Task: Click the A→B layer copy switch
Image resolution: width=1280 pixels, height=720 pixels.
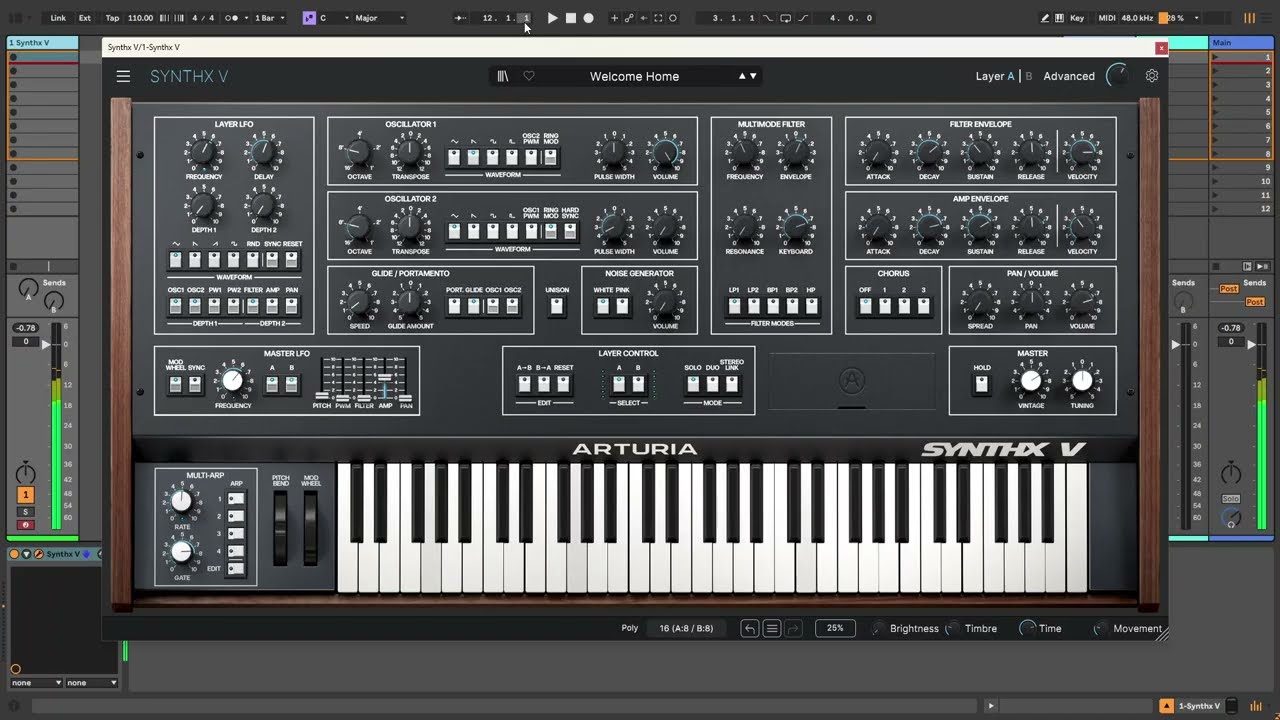Action: tap(524, 383)
